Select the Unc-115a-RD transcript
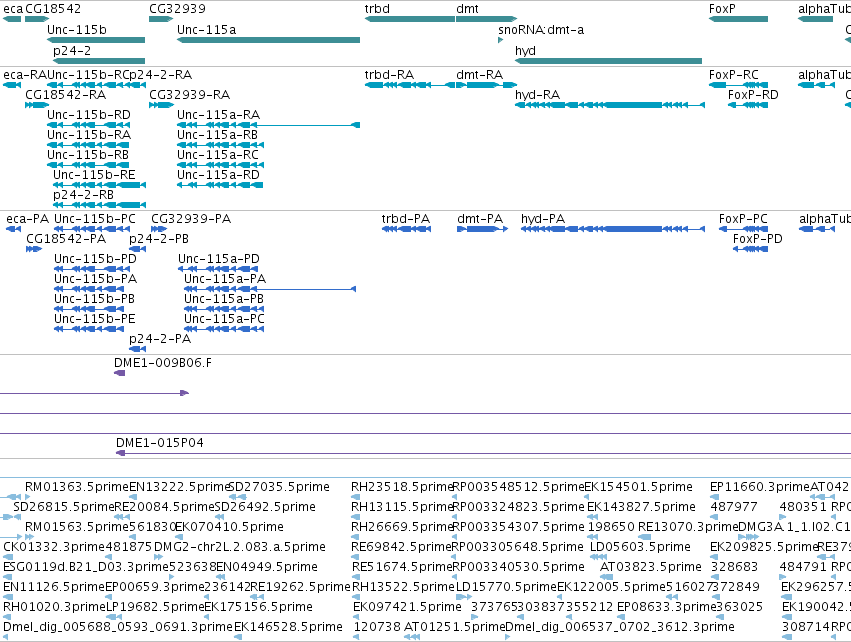The image size is (851, 642). (x=220, y=185)
